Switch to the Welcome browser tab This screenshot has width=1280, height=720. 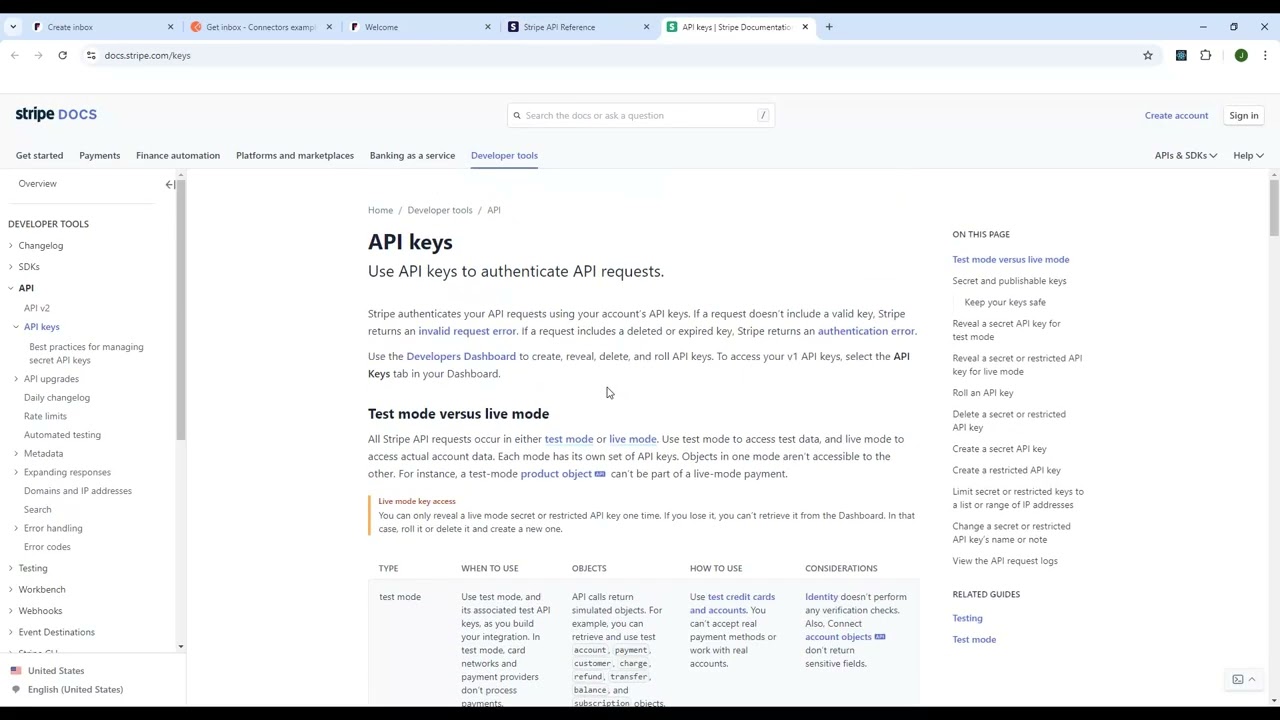[418, 27]
